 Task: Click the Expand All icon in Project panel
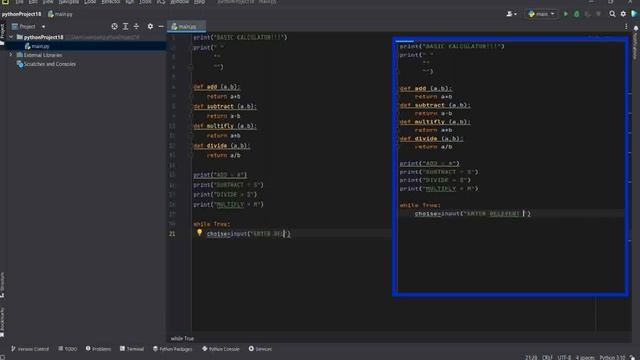point(125,27)
